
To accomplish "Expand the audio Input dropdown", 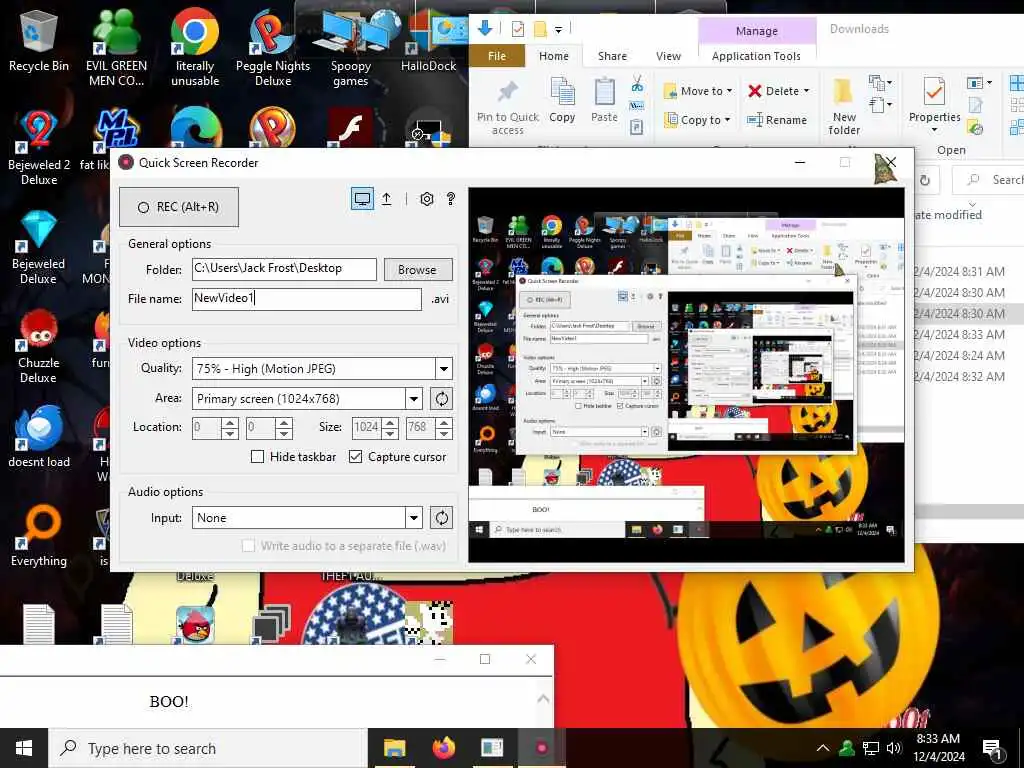I will (x=414, y=518).
